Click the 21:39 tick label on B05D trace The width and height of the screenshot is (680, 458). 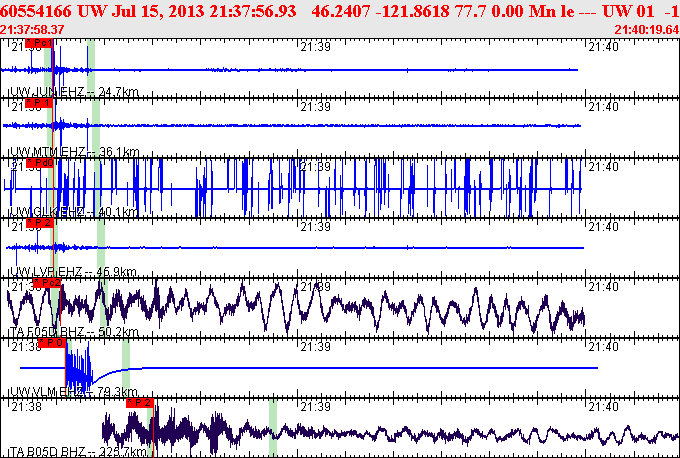316,406
